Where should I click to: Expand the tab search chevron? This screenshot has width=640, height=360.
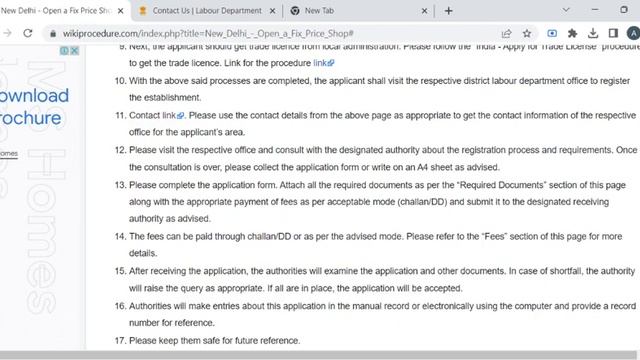click(x=566, y=10)
